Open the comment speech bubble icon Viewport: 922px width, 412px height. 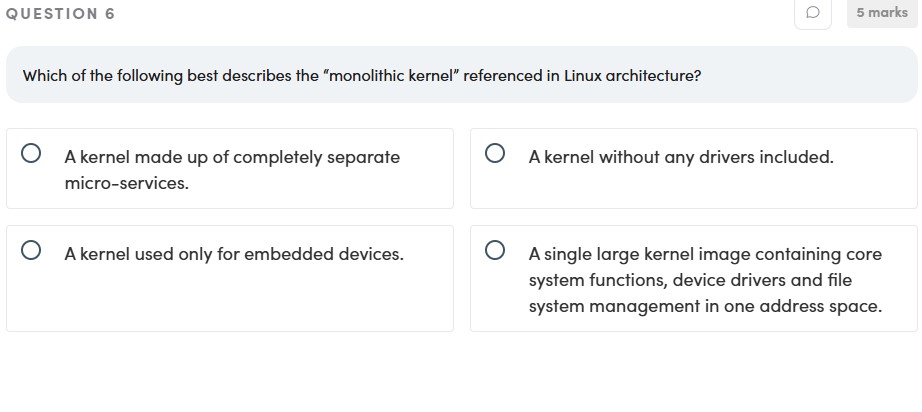tap(812, 14)
